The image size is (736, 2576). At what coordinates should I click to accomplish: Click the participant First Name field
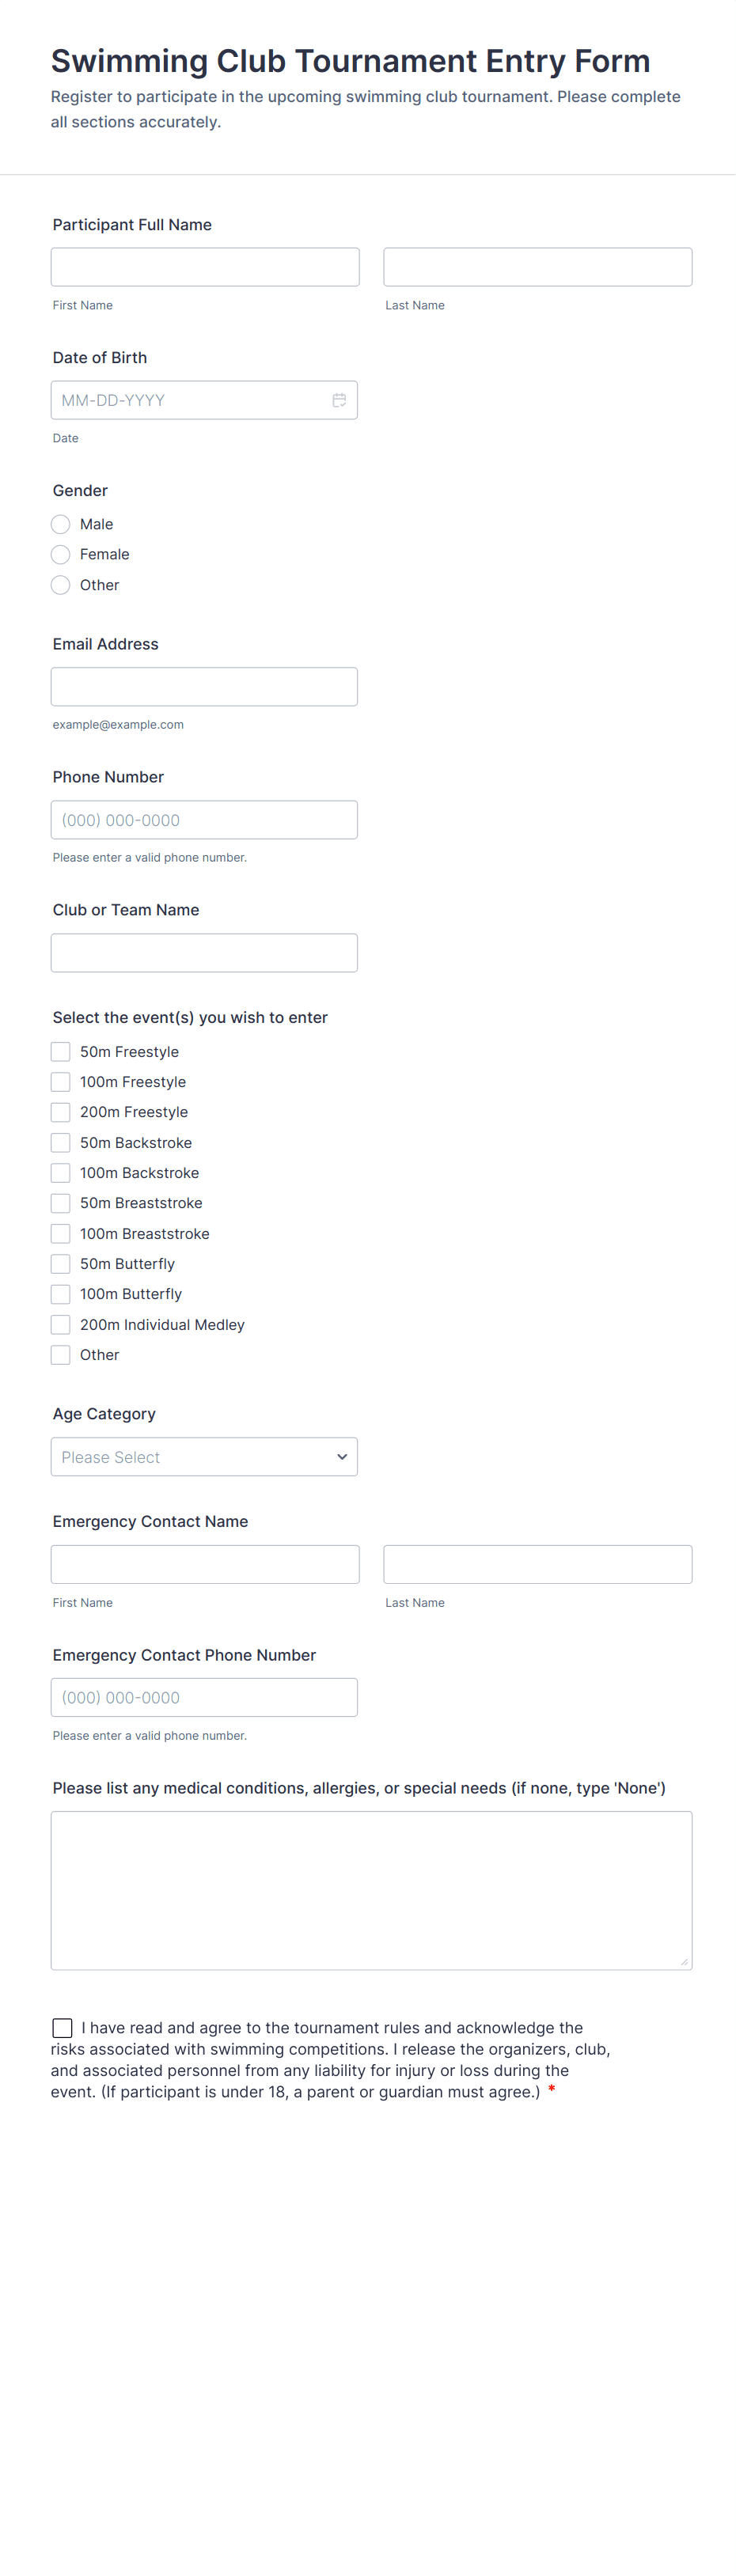pyautogui.click(x=205, y=267)
